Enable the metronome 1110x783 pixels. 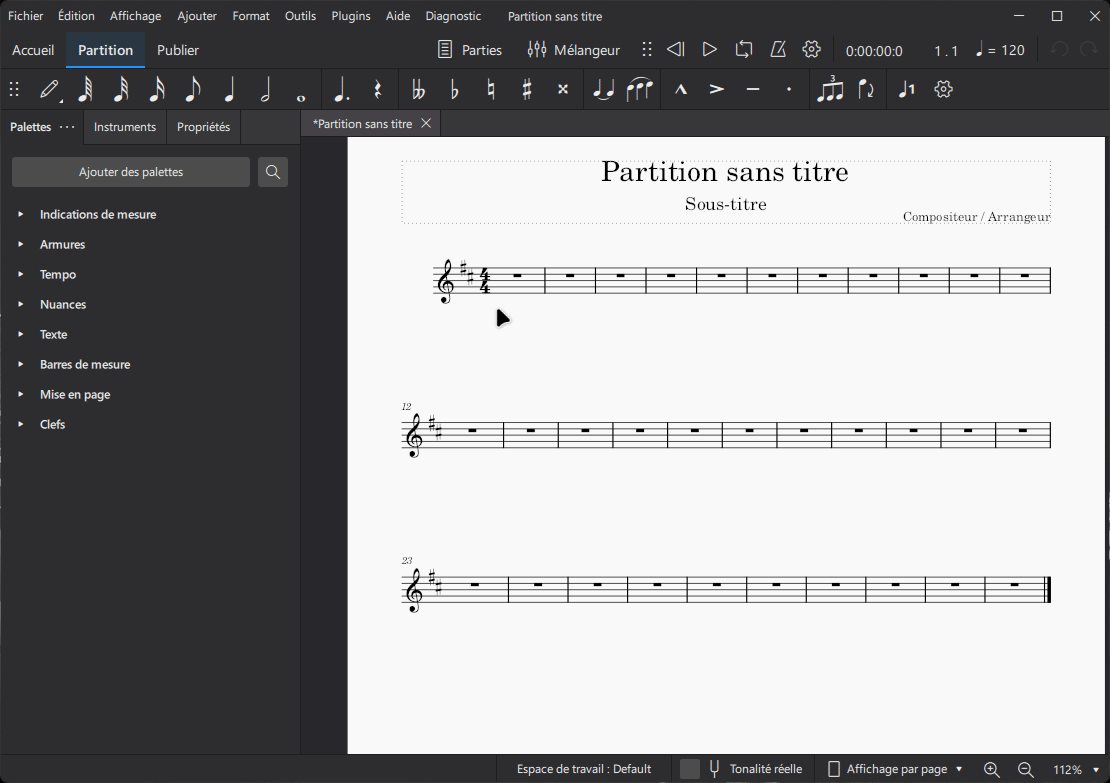click(x=778, y=48)
